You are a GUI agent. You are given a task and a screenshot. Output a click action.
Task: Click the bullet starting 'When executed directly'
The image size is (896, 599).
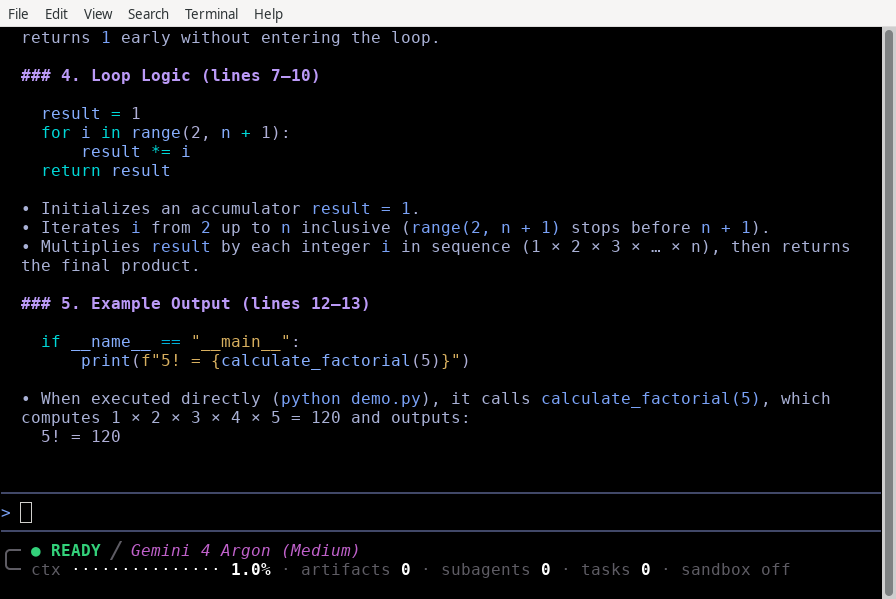[426, 408]
